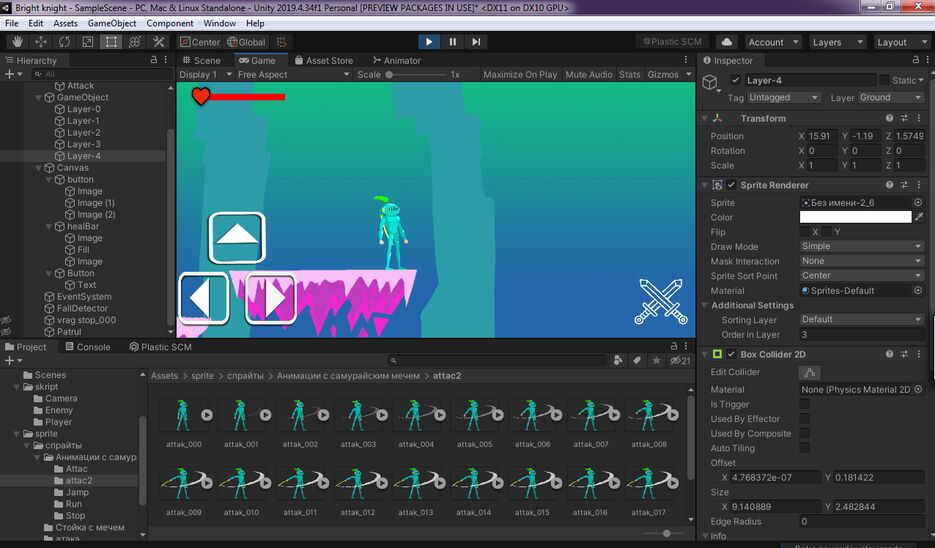The height and width of the screenshot is (548, 935).
Task: Enable Auto Tiling checkbox
Action: 804,448
